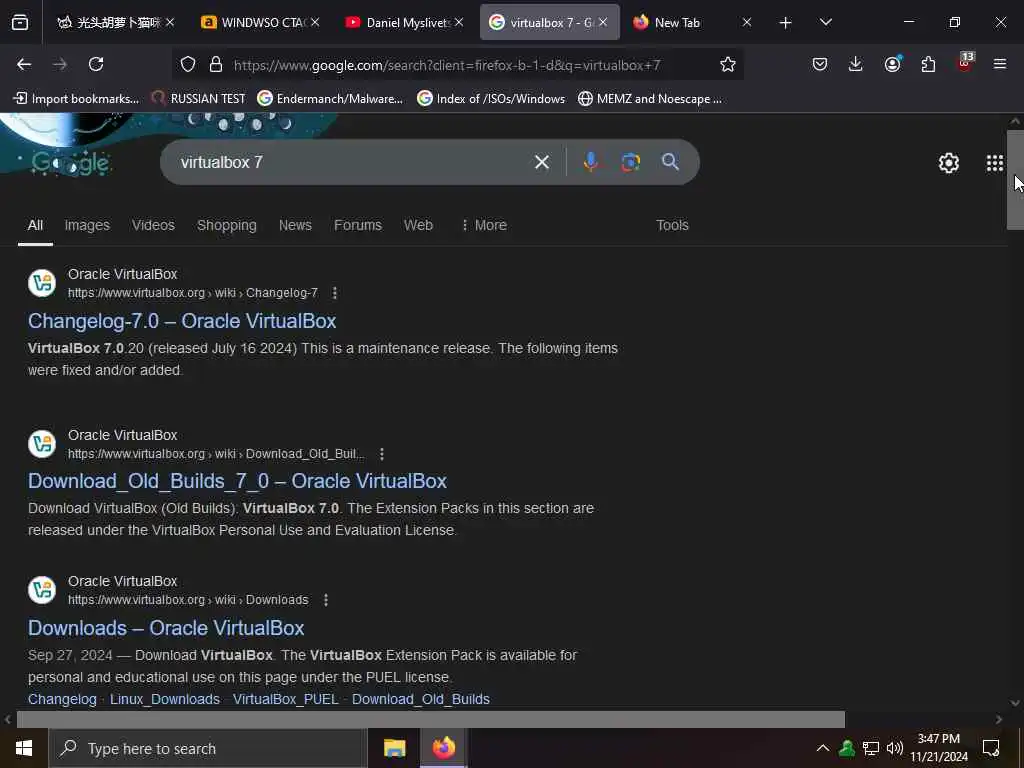
Task: Open Google quick settings gear
Action: pyautogui.click(x=948, y=163)
